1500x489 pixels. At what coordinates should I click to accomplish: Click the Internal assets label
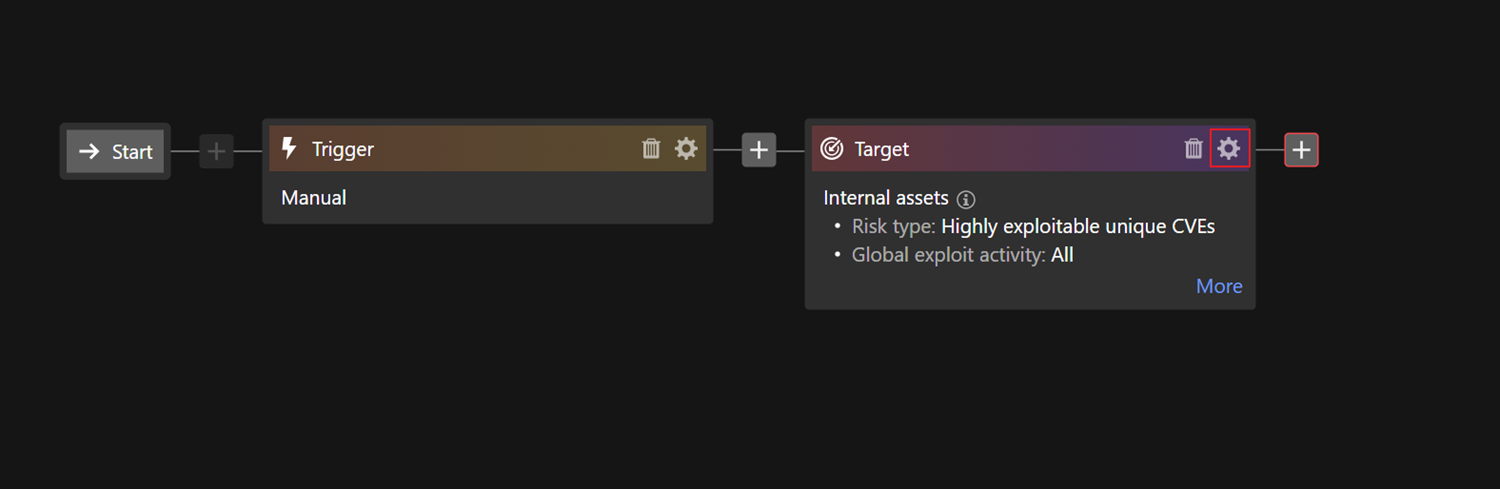pyautogui.click(x=886, y=198)
